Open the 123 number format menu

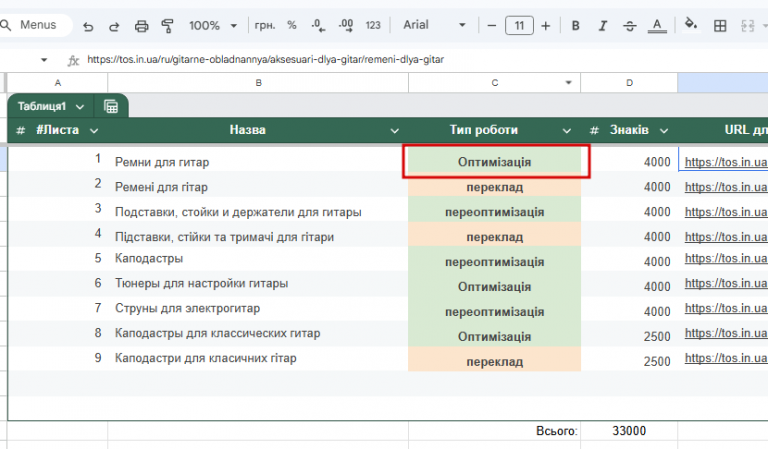[x=373, y=26]
